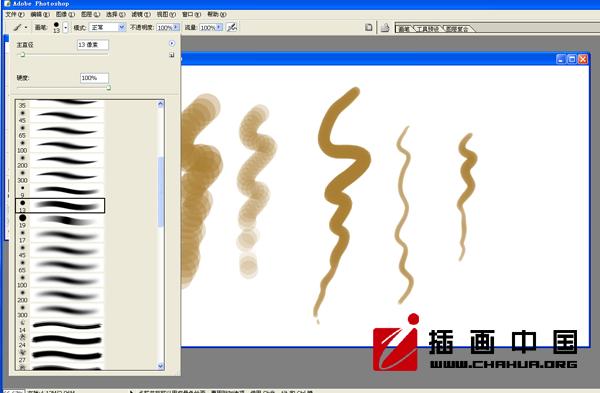This screenshot has height=393, width=600.
Task: Click the create new brush preset icon
Action: [172, 55]
